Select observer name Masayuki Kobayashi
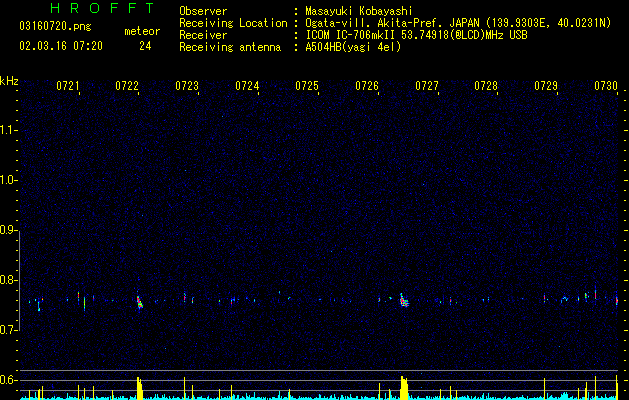 point(359,11)
